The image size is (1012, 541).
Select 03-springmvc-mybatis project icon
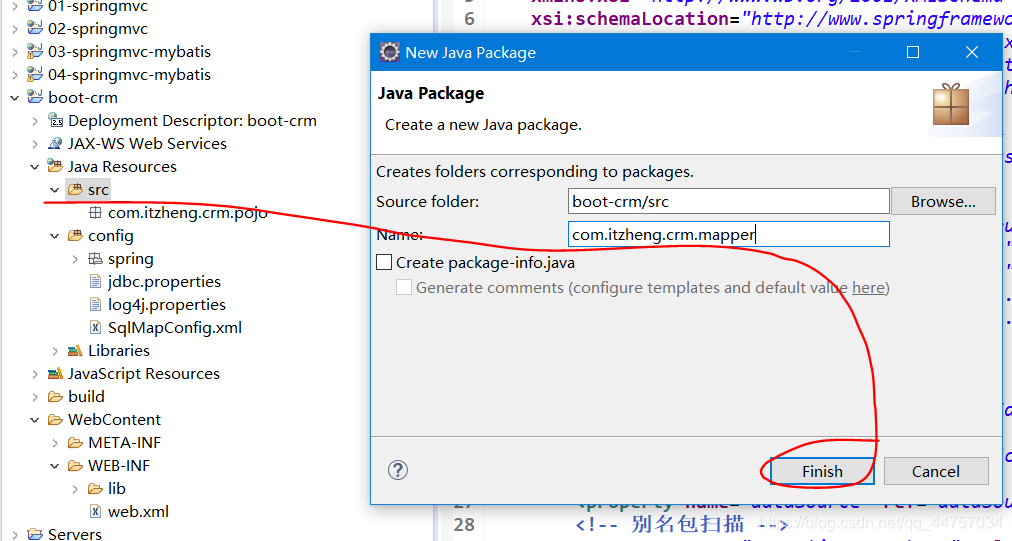tap(35, 51)
